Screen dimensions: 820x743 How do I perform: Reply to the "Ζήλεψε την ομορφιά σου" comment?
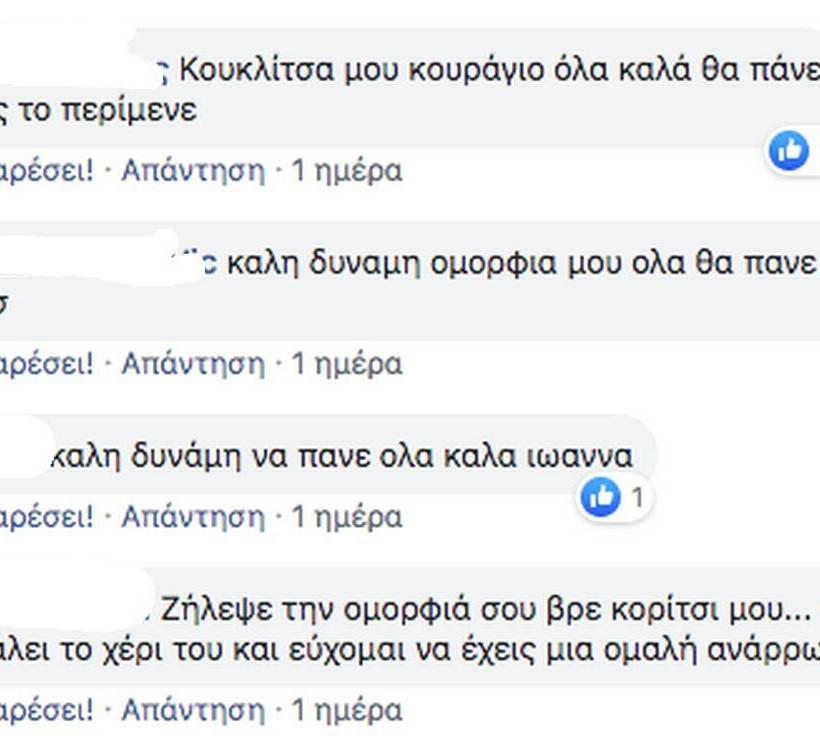pyautogui.click(x=193, y=711)
